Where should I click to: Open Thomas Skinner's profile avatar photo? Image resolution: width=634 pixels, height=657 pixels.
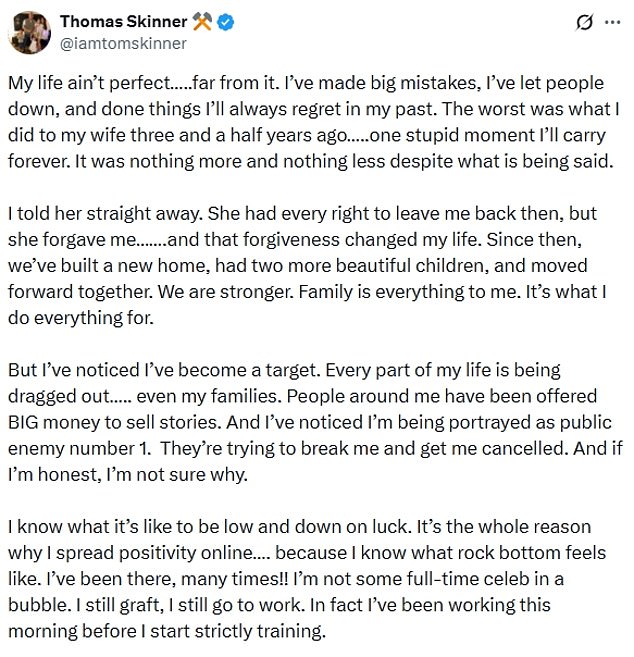pyautogui.click(x=30, y=33)
